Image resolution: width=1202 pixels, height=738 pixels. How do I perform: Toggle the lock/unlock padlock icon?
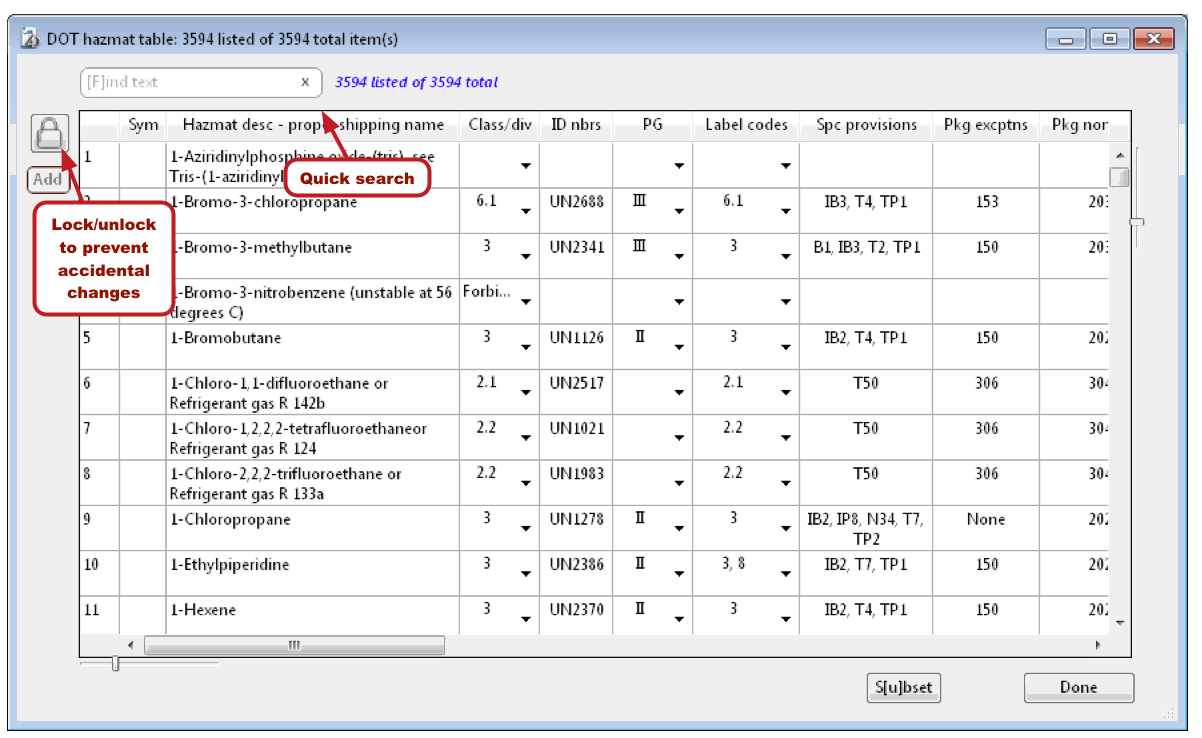pyautogui.click(x=48, y=134)
